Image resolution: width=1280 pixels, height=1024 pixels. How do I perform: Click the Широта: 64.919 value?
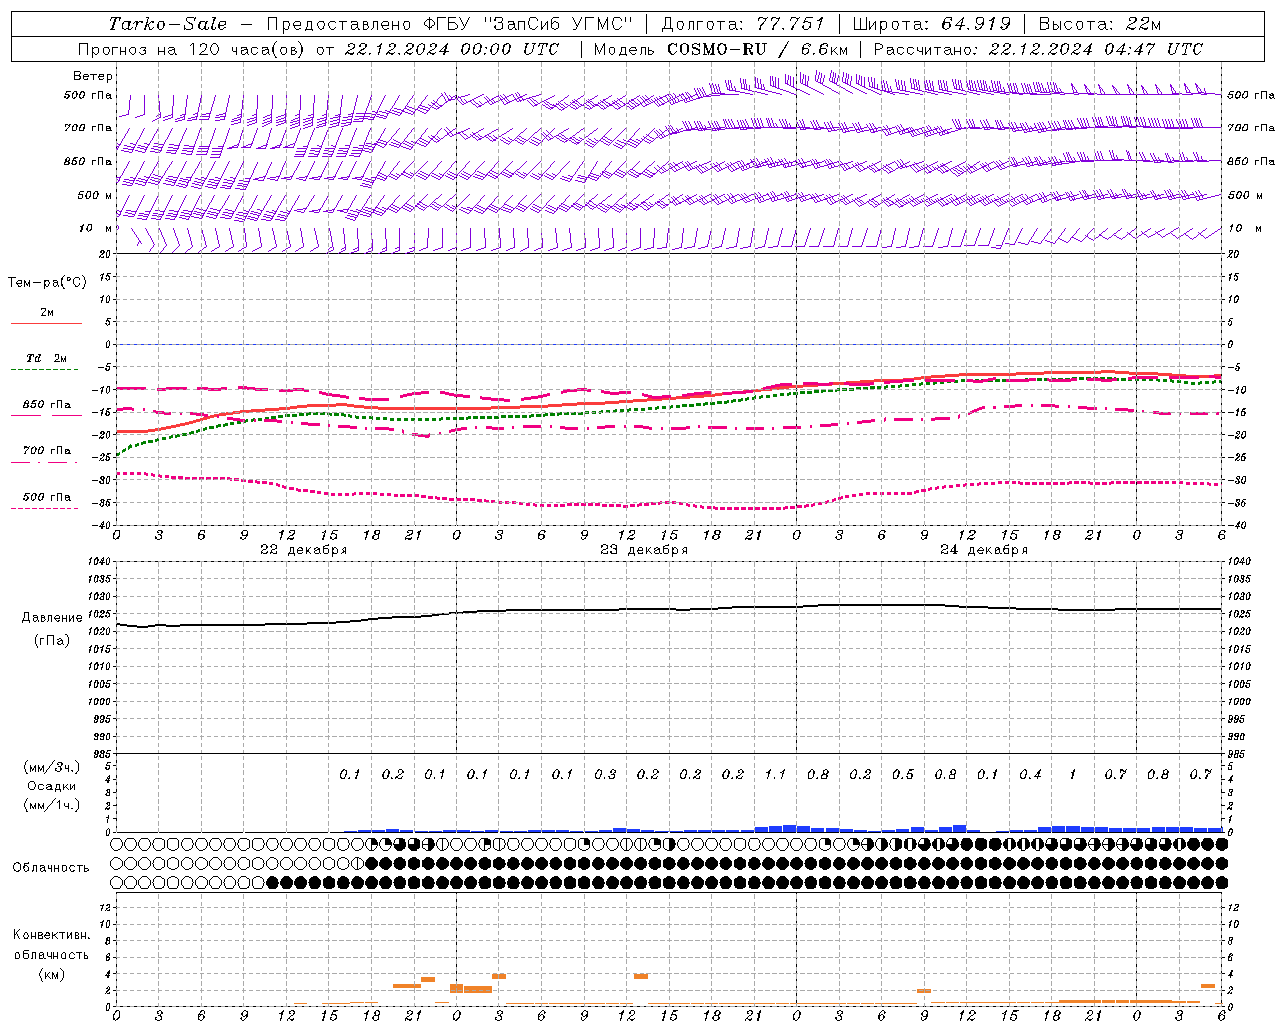click(x=932, y=24)
